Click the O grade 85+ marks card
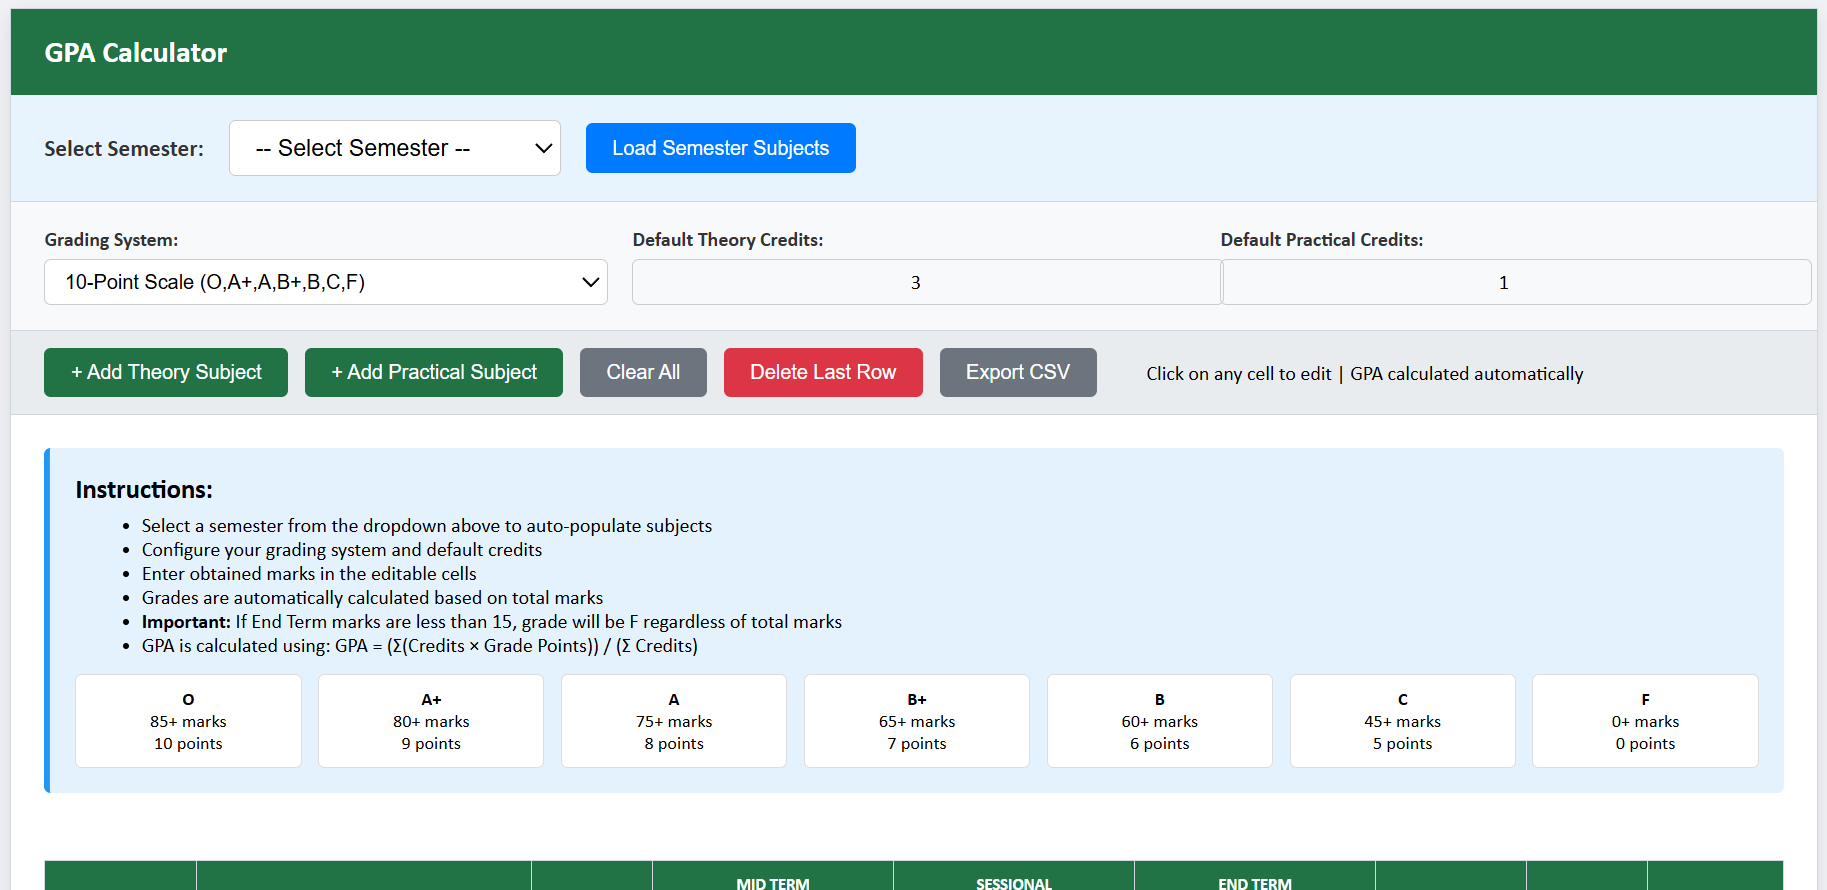Image resolution: width=1827 pixels, height=890 pixels. (x=188, y=721)
